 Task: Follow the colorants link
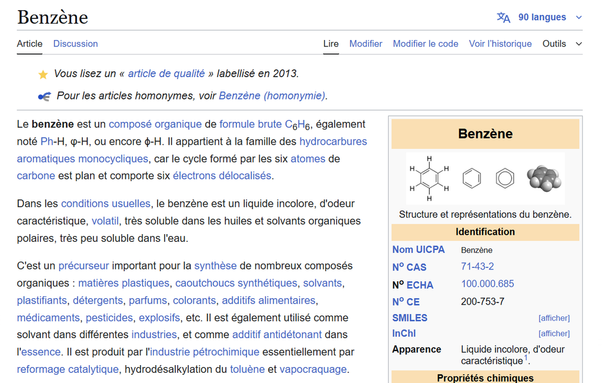[194, 300]
